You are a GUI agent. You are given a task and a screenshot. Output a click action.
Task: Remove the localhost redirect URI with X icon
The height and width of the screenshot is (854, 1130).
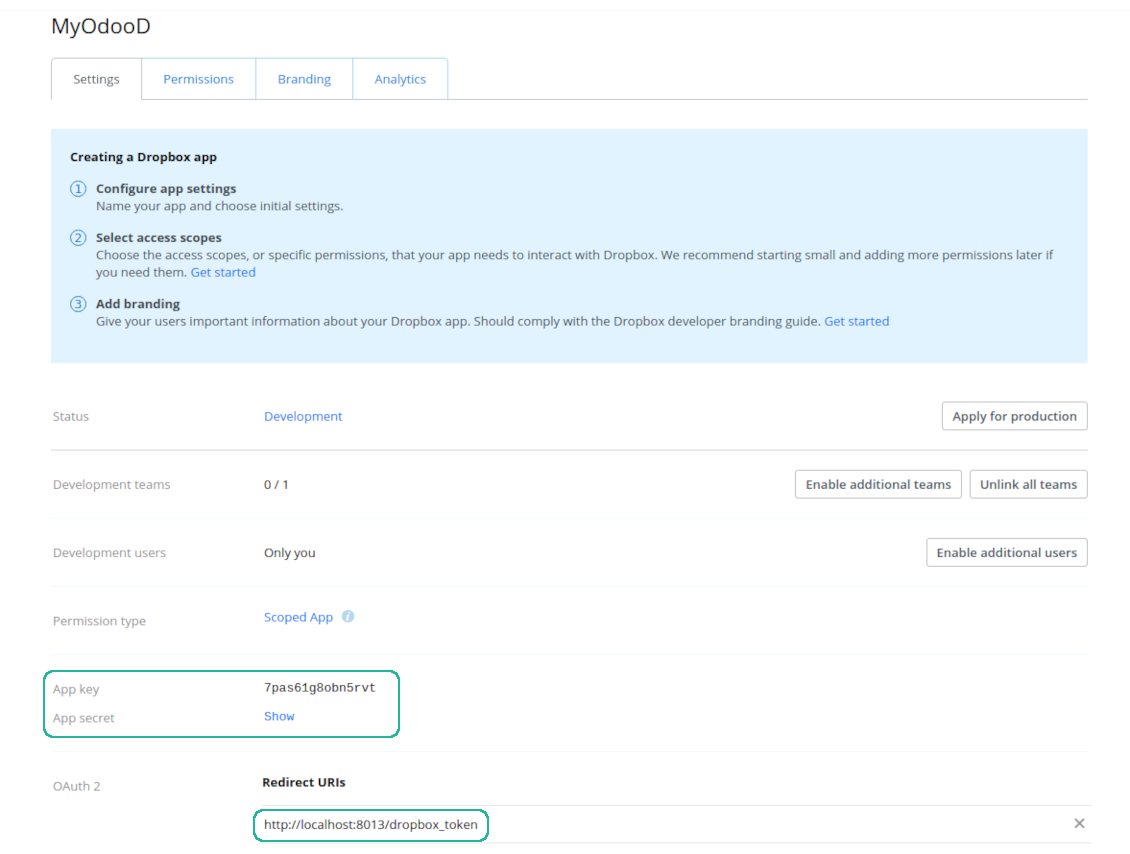pyautogui.click(x=1079, y=823)
